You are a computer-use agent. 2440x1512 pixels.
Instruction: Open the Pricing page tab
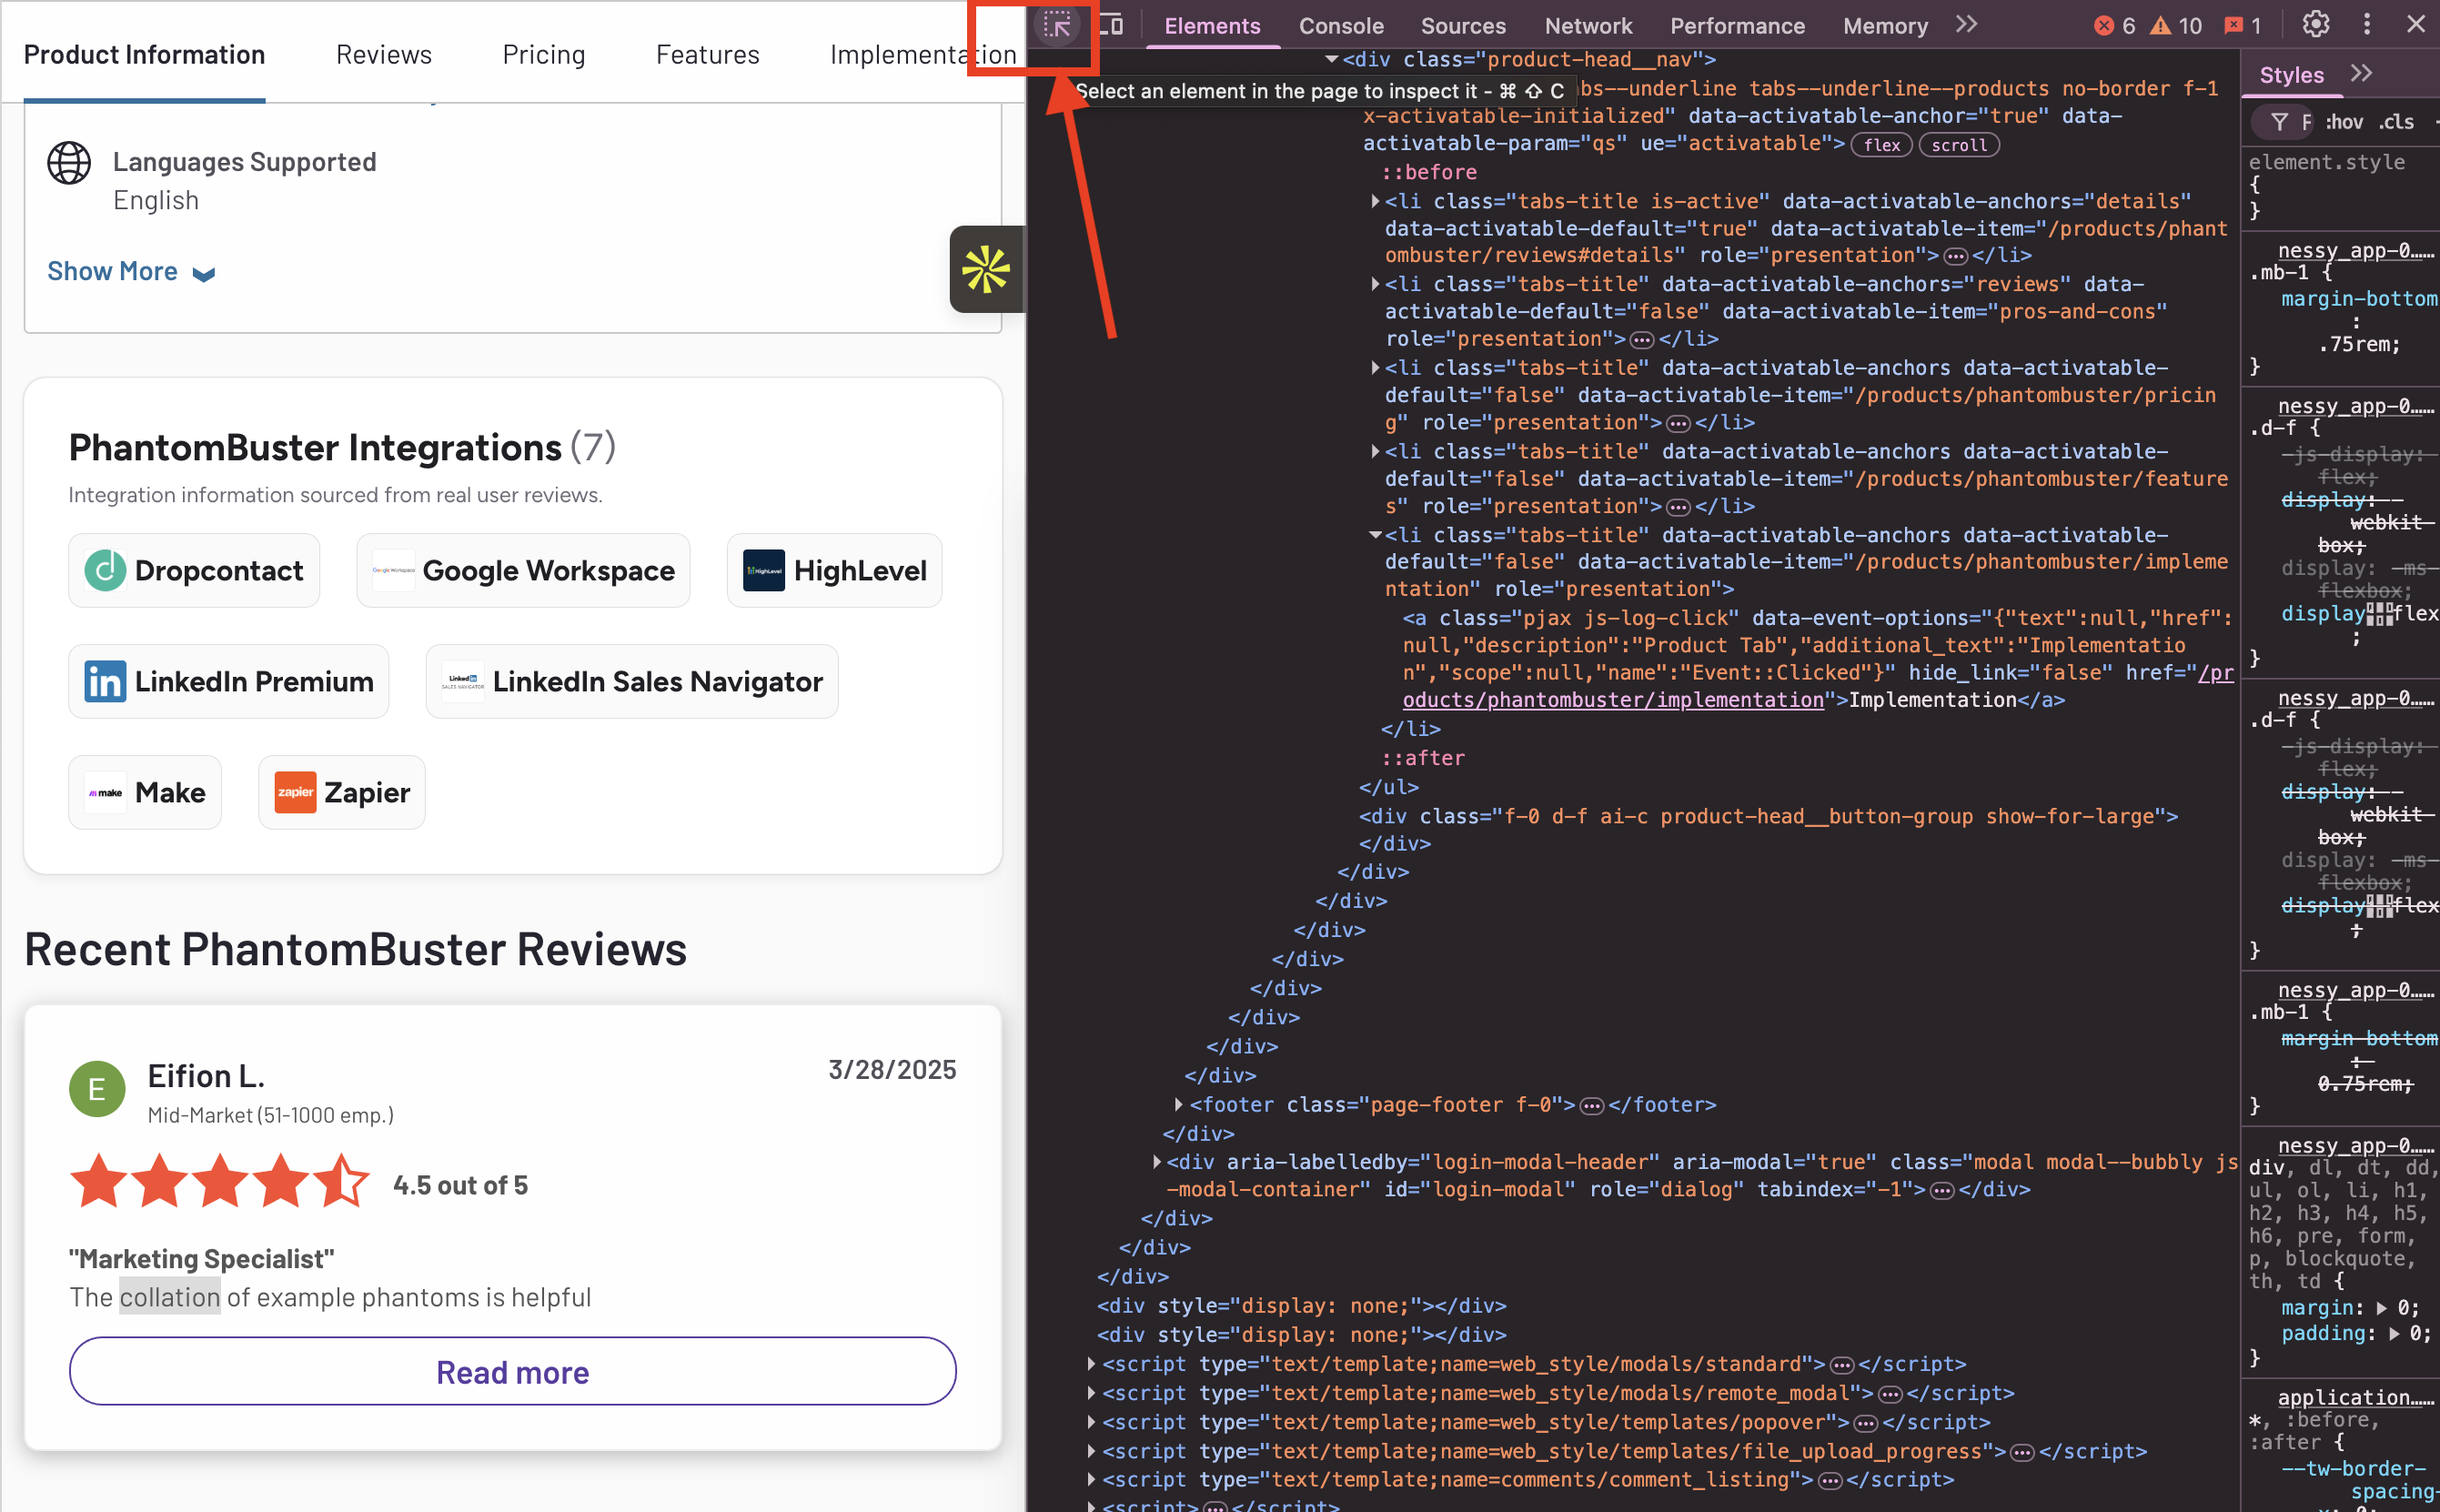[x=543, y=55]
